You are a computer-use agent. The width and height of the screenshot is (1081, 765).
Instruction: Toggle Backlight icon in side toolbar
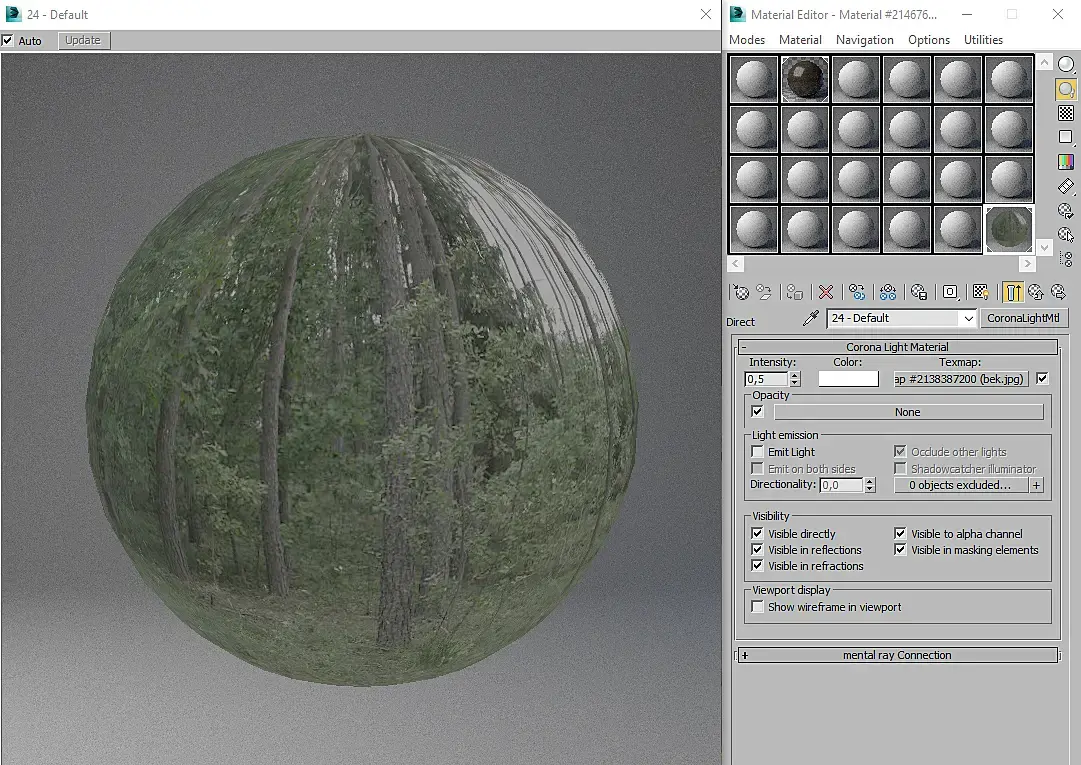pos(1066,89)
